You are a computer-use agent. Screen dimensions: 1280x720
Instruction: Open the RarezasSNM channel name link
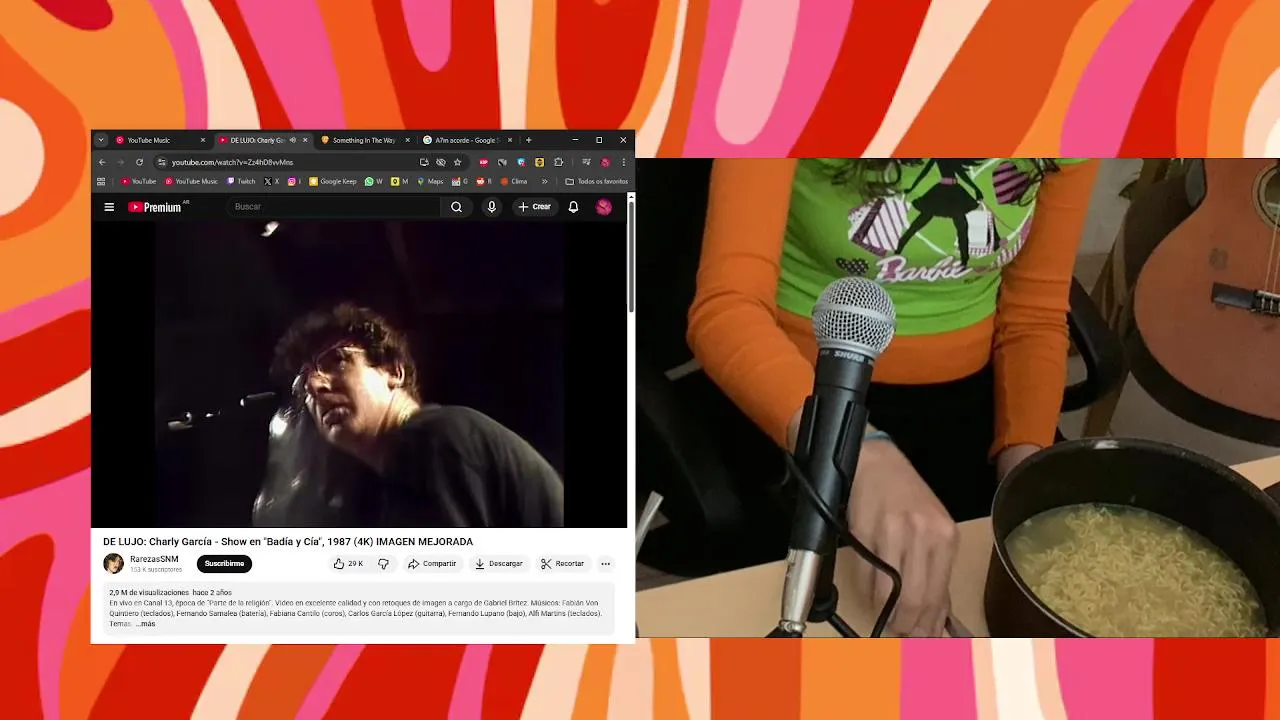[154, 559]
